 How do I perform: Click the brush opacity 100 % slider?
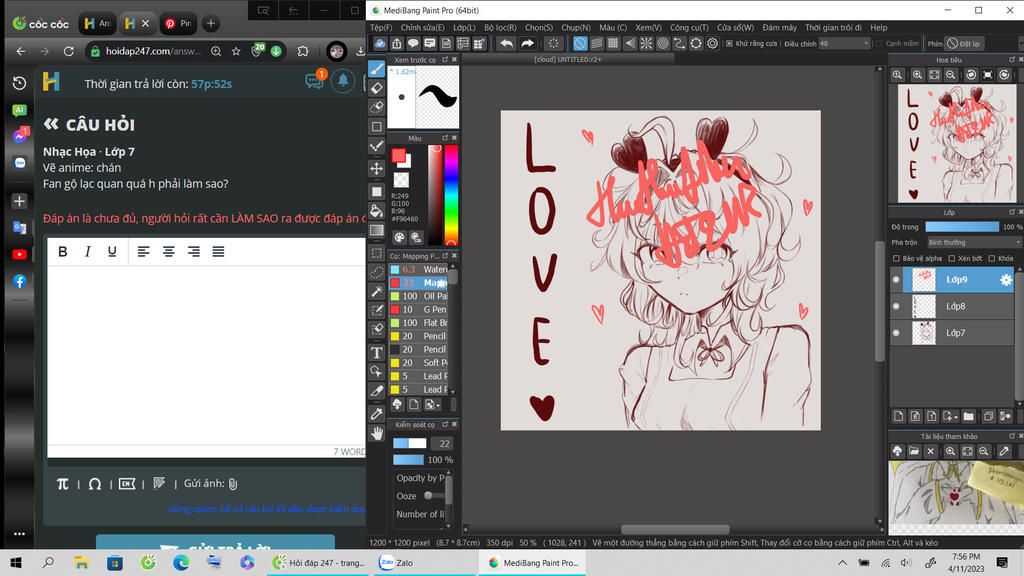[408, 460]
